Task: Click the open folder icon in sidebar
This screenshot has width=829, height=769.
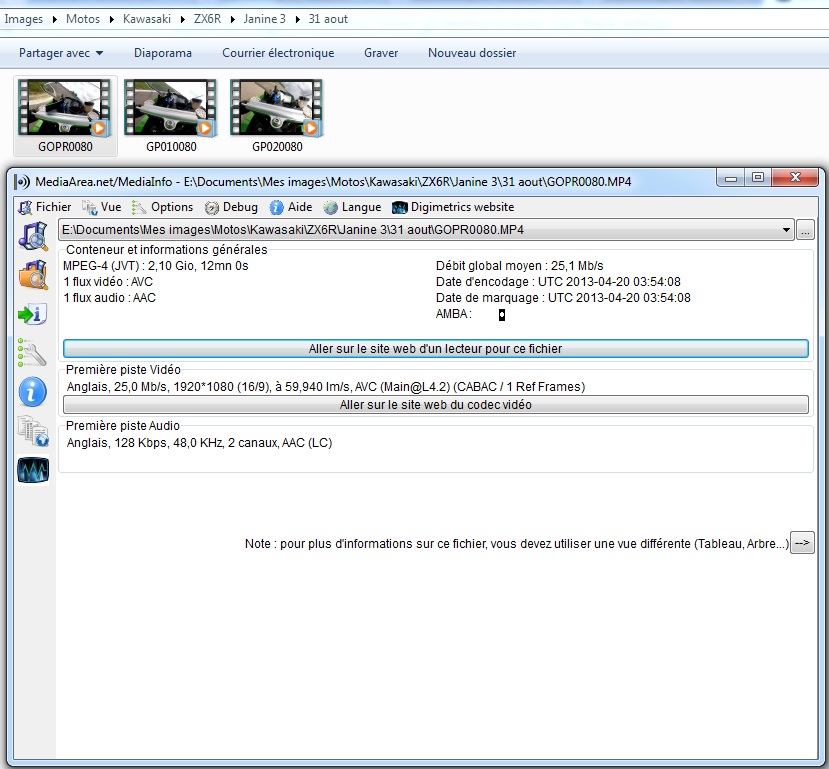Action: (x=33, y=275)
